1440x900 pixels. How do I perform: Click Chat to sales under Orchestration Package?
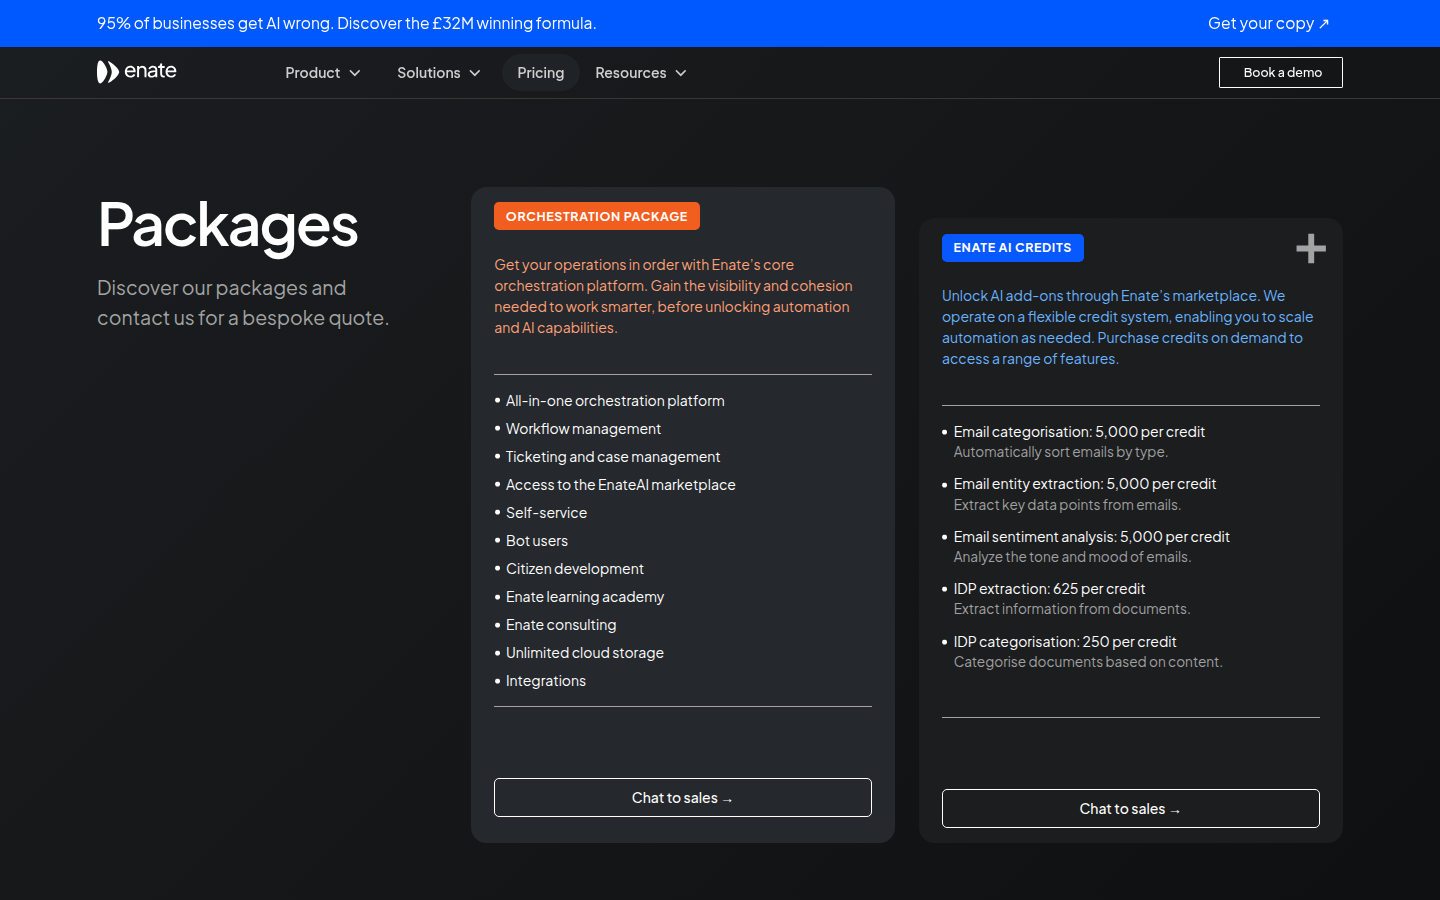(x=682, y=798)
